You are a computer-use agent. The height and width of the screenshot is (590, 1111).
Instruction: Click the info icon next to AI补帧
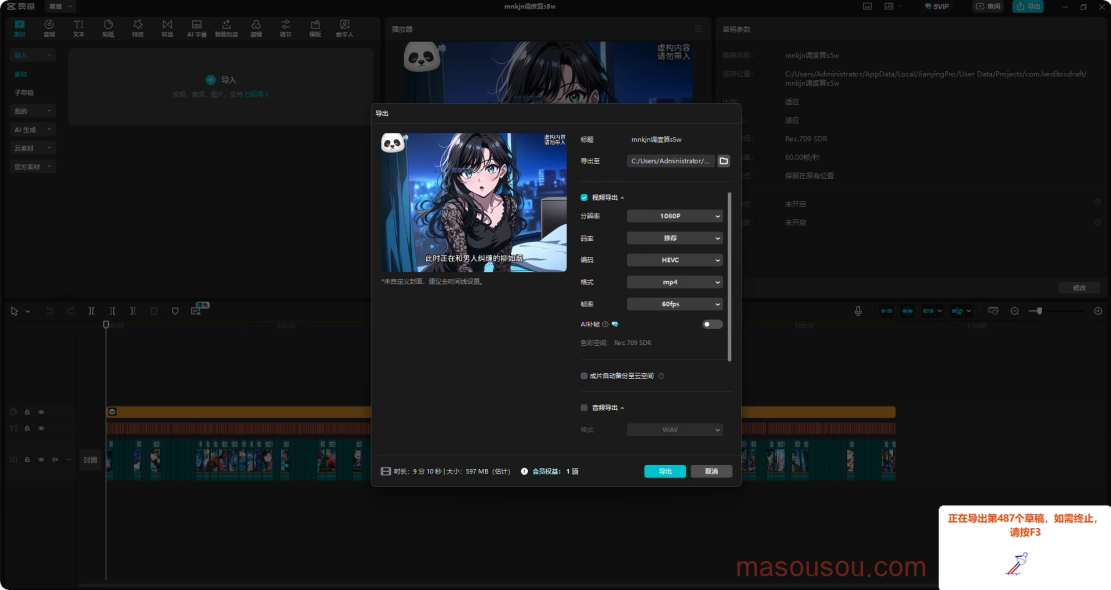point(605,324)
